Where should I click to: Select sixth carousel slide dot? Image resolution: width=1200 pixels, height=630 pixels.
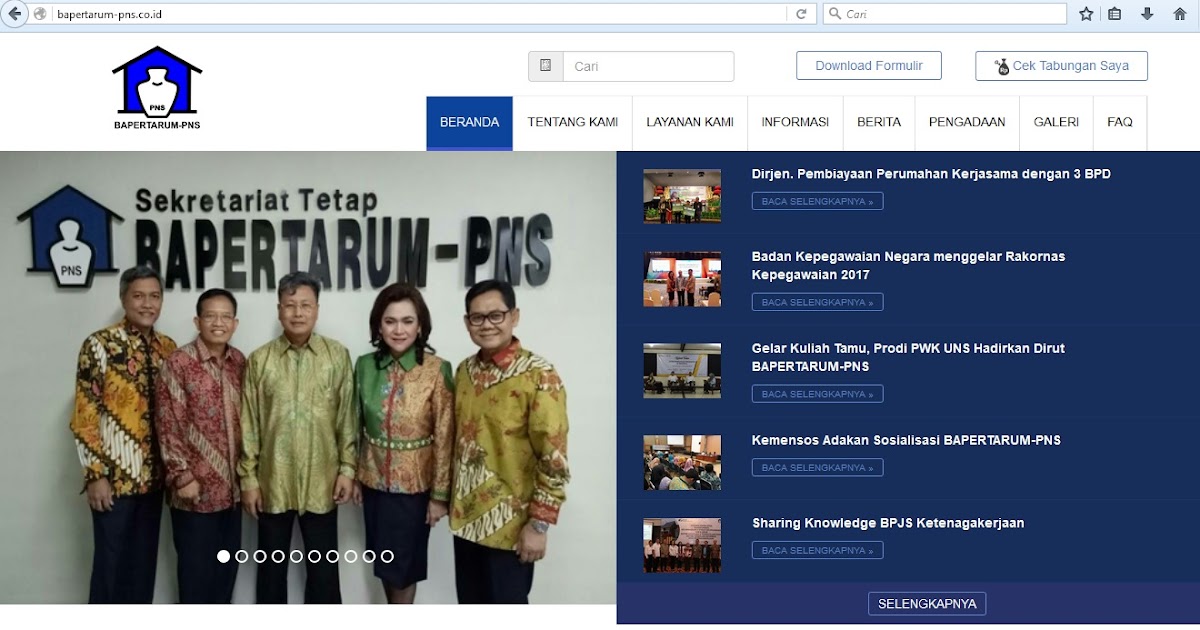[314, 556]
